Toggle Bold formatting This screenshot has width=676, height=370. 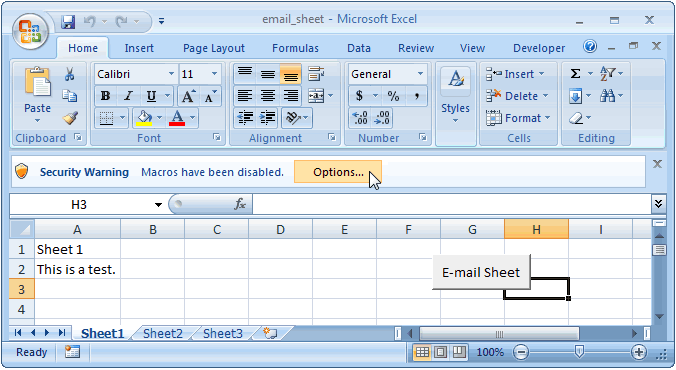(x=105, y=96)
